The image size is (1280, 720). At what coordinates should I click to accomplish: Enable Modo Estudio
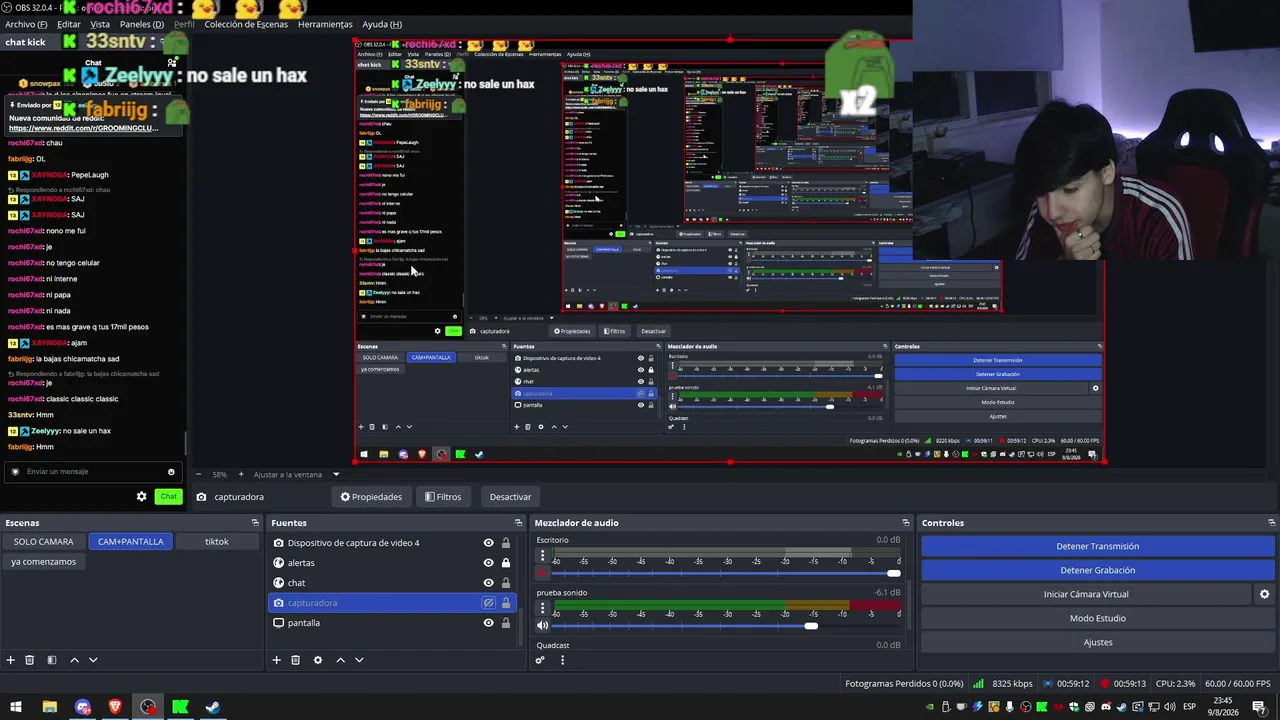1097,618
